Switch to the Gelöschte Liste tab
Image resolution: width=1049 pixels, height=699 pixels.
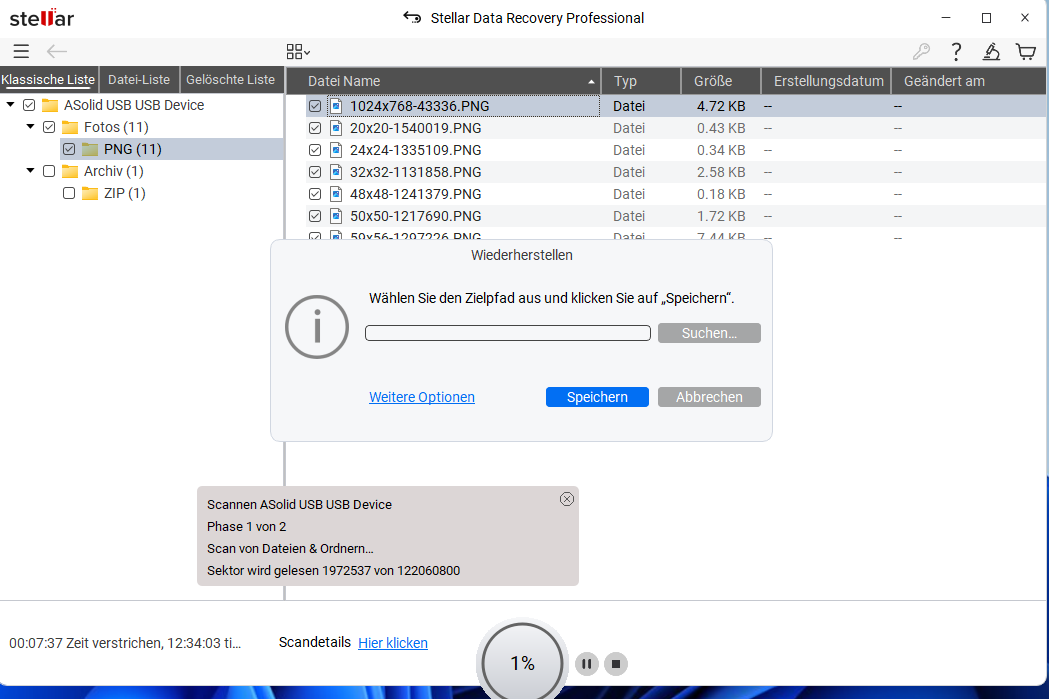point(230,80)
